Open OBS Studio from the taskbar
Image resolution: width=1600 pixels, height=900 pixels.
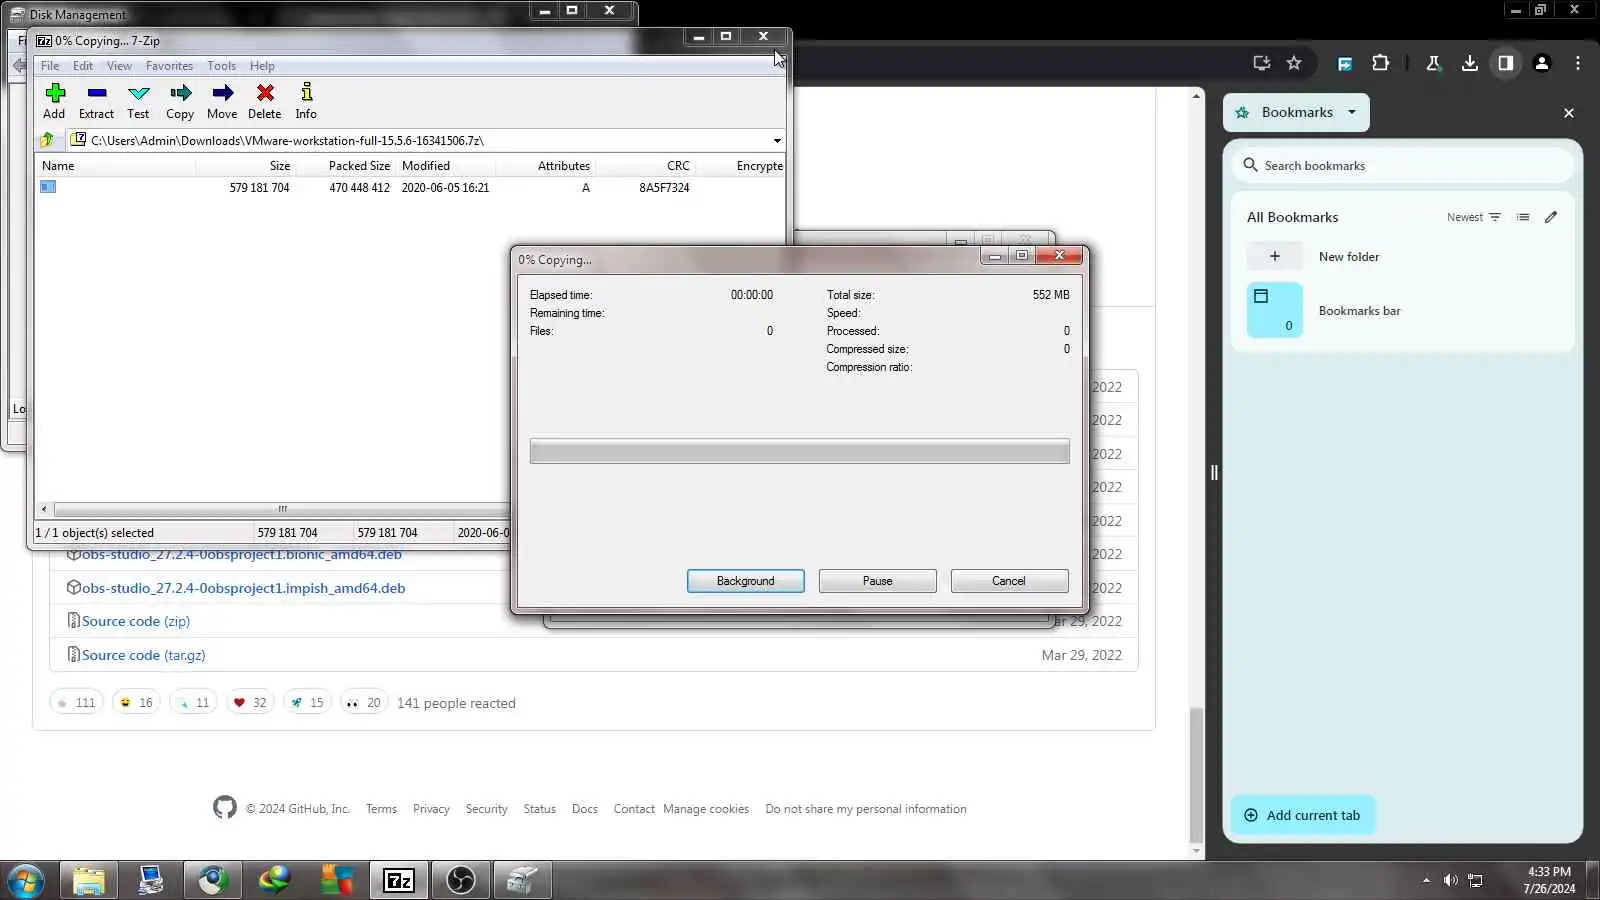point(461,881)
